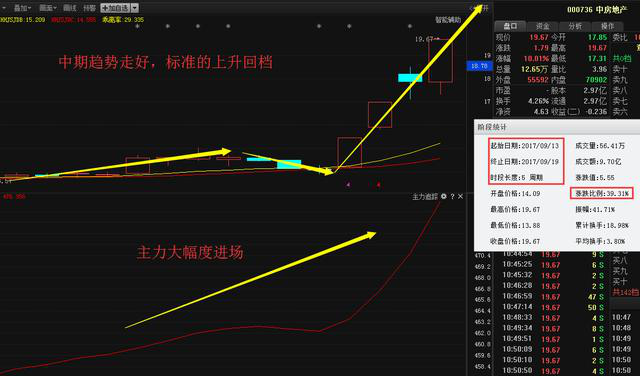Select the tallest red candlestick at 19.67

click(440, 61)
